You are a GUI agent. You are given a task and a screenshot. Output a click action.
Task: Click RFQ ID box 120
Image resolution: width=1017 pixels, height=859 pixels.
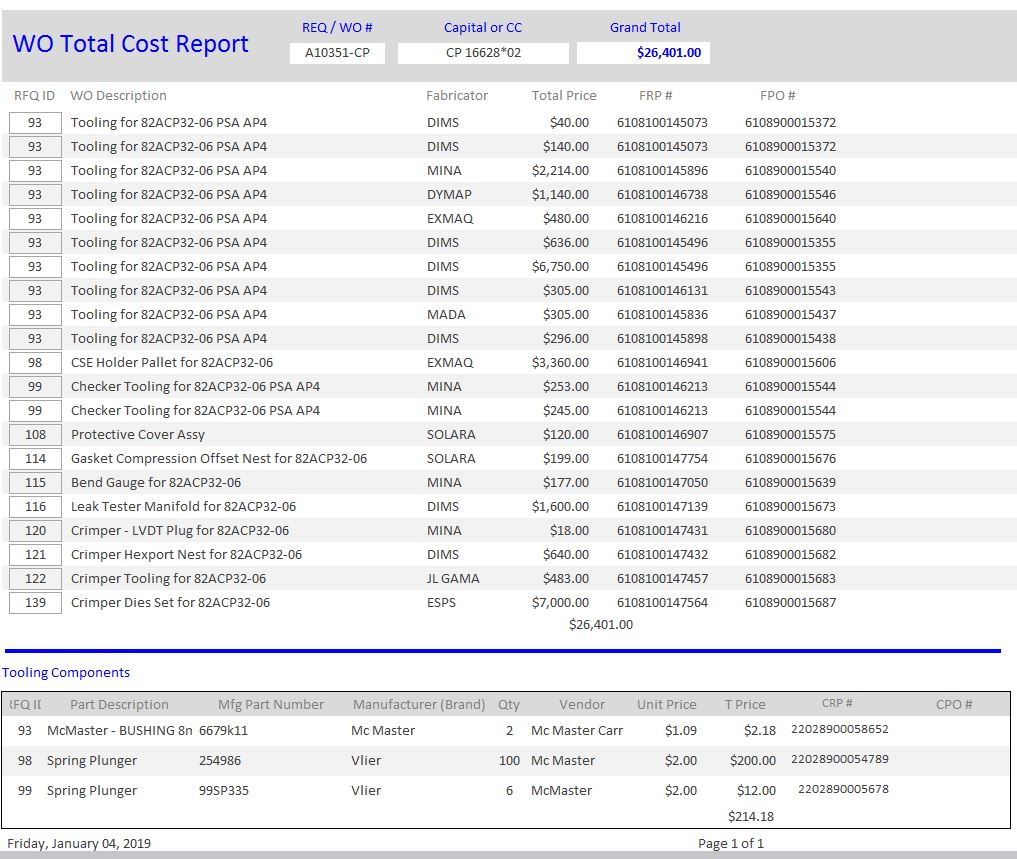(x=35, y=531)
